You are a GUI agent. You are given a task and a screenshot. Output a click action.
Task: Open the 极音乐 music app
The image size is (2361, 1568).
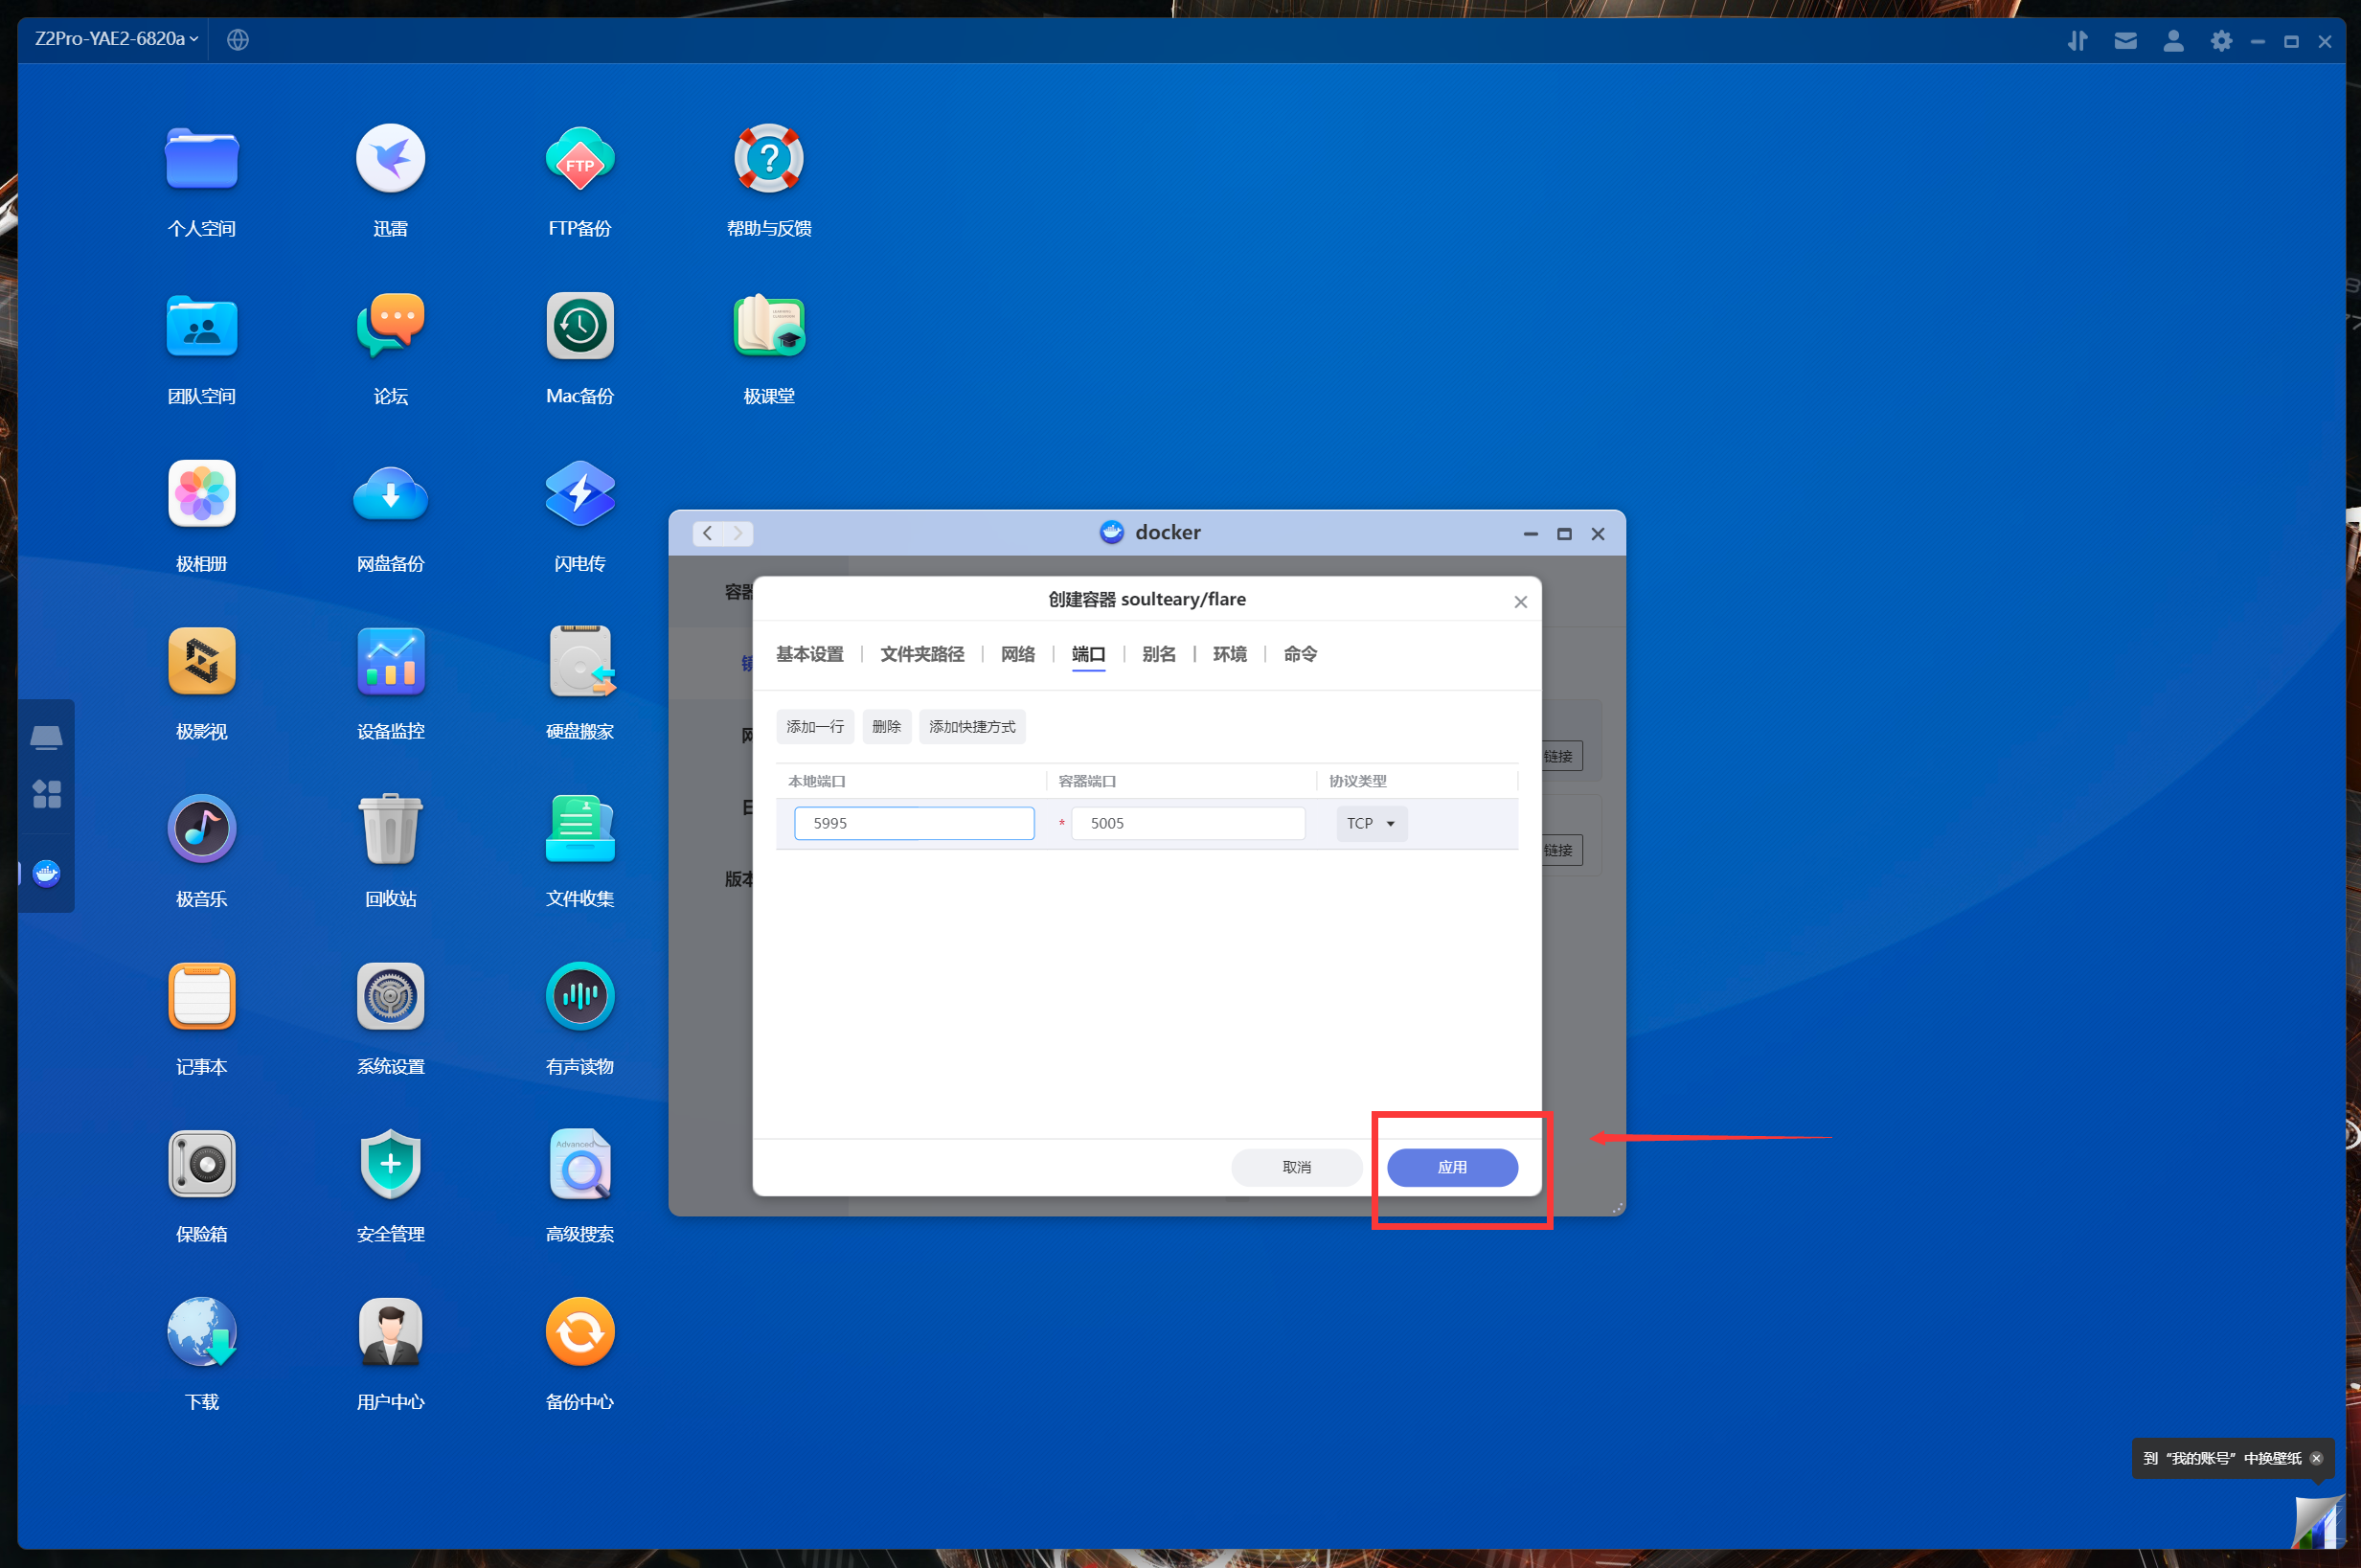pyautogui.click(x=201, y=829)
